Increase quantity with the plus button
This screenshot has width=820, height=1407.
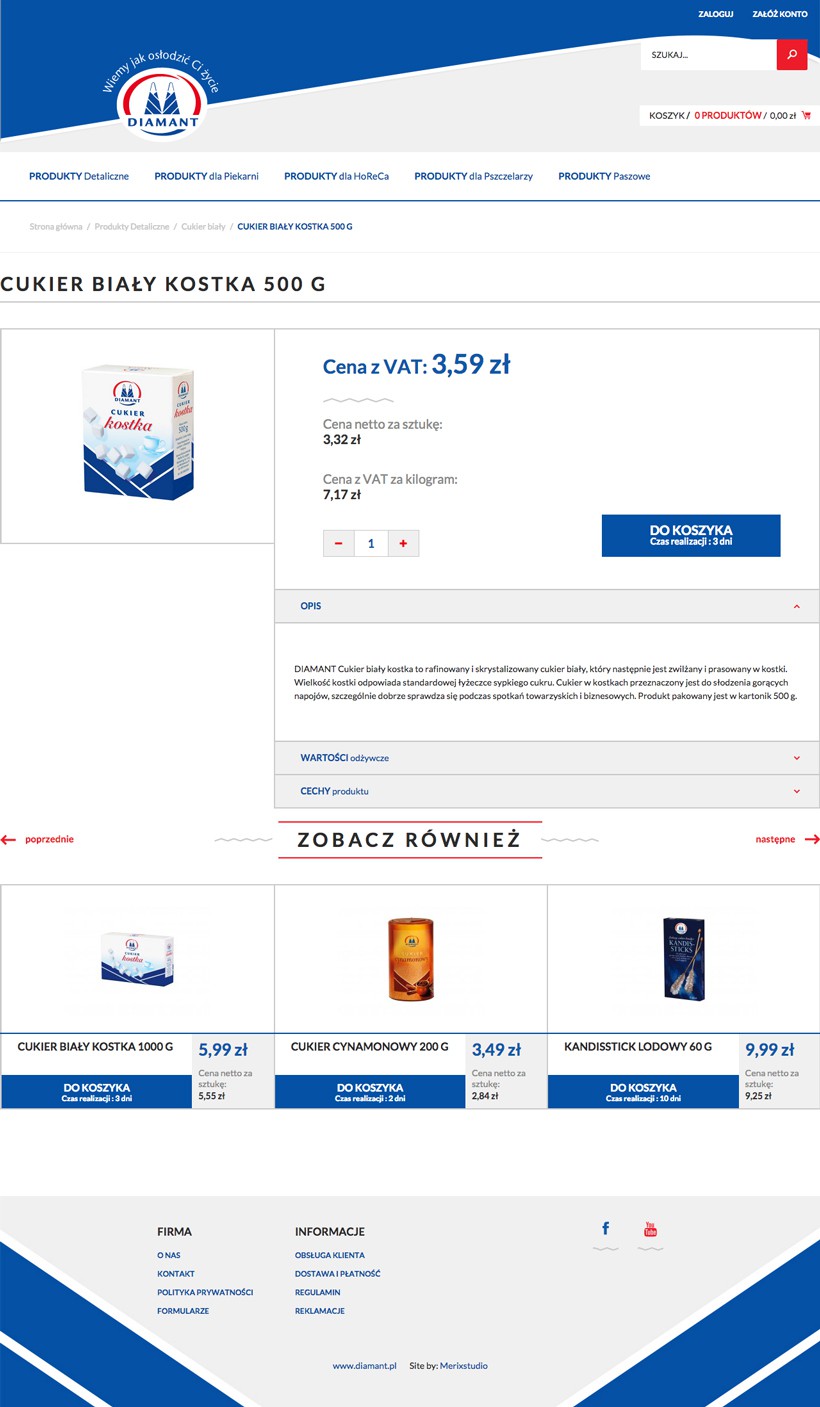(x=403, y=543)
